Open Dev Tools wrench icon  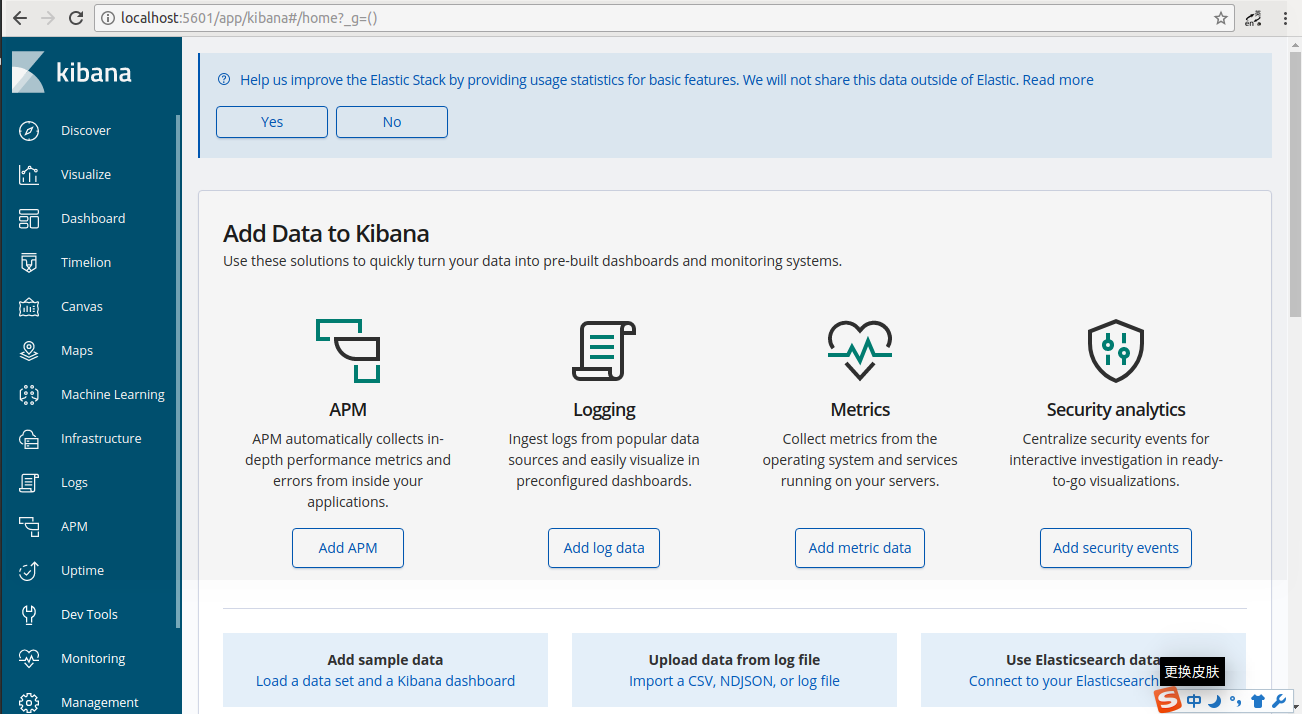[x=29, y=615]
